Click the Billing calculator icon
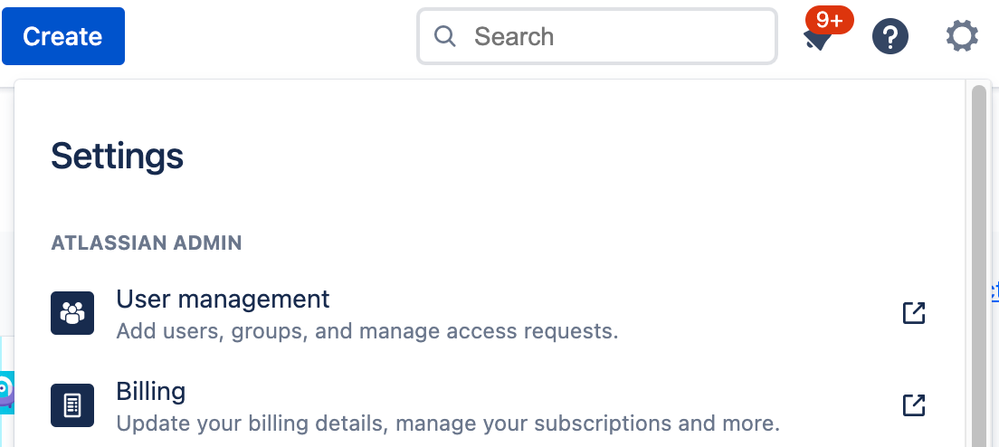The height and width of the screenshot is (447, 999). [x=73, y=405]
